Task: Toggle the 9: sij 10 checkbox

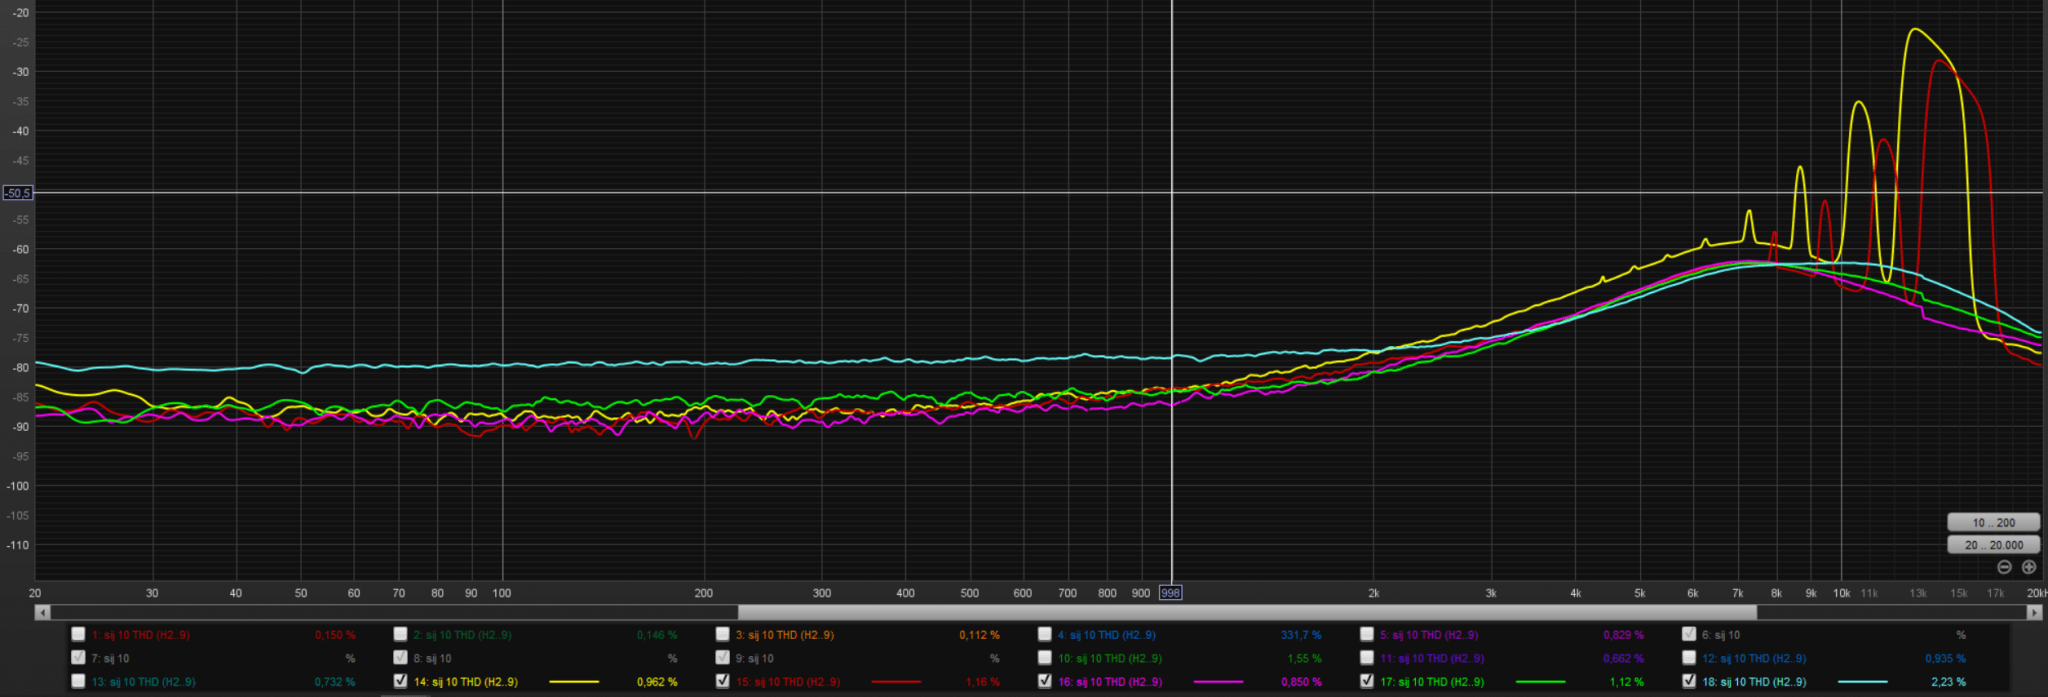Action: [722, 658]
